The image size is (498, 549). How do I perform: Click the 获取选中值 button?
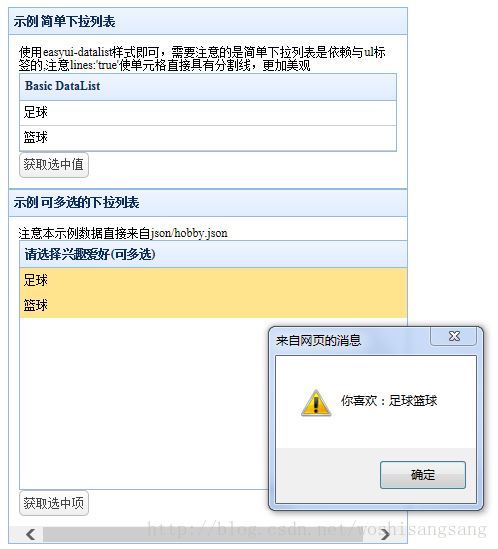(54, 165)
